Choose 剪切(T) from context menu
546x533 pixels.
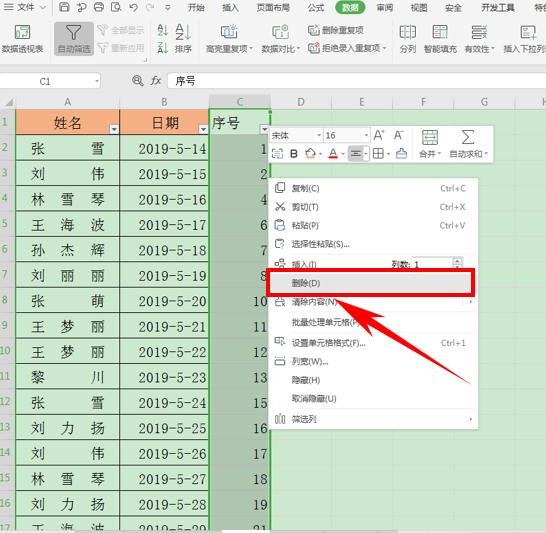coord(373,207)
